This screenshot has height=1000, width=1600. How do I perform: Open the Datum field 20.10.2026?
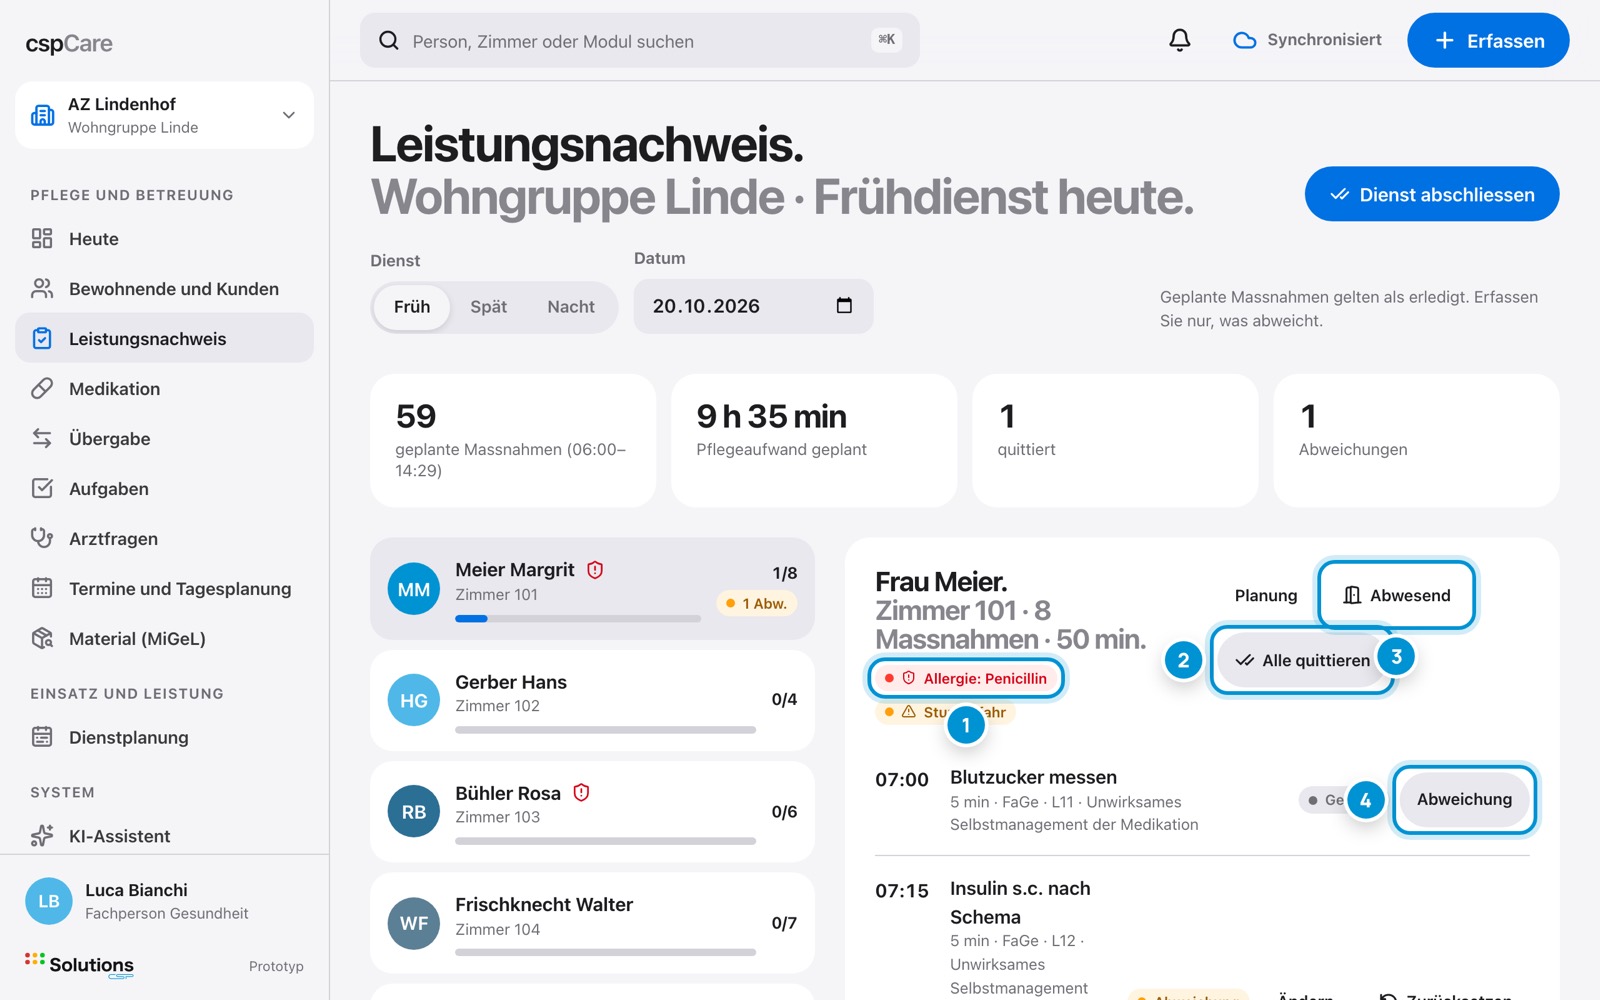point(753,306)
